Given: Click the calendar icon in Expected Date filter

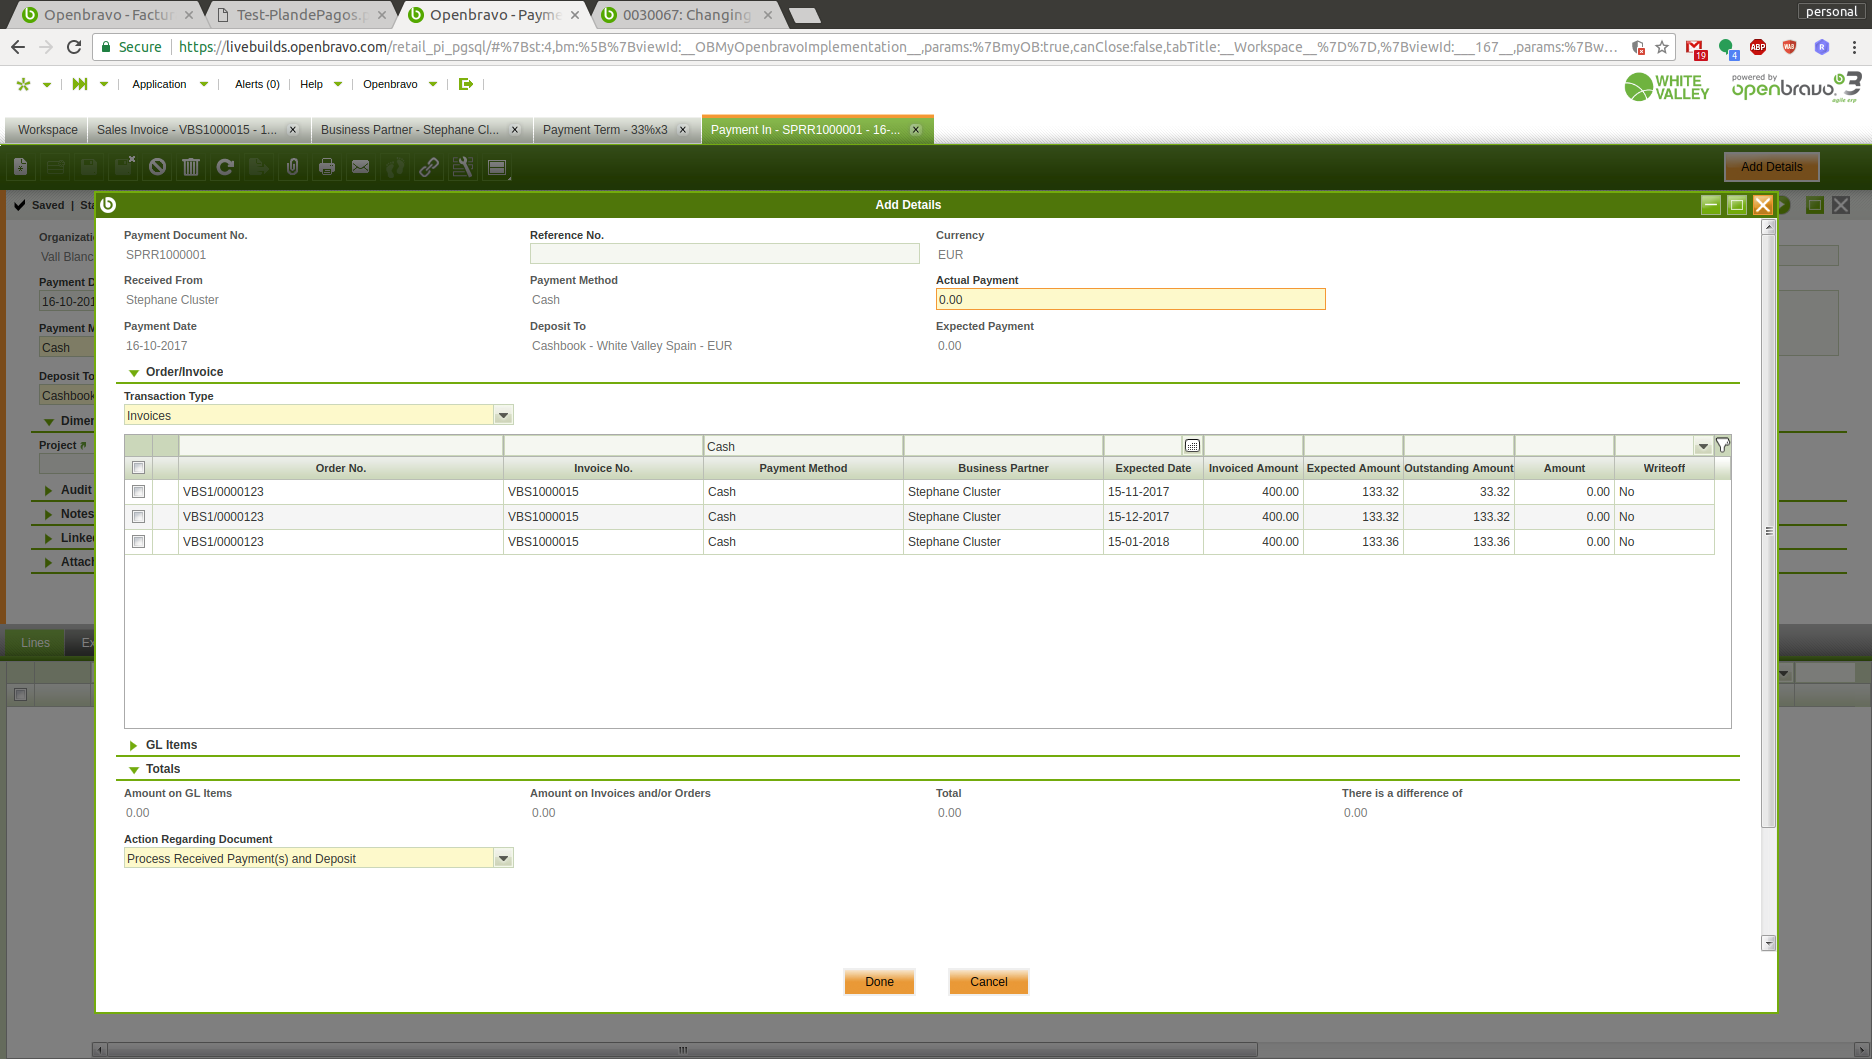Looking at the screenshot, I should click(x=1192, y=446).
